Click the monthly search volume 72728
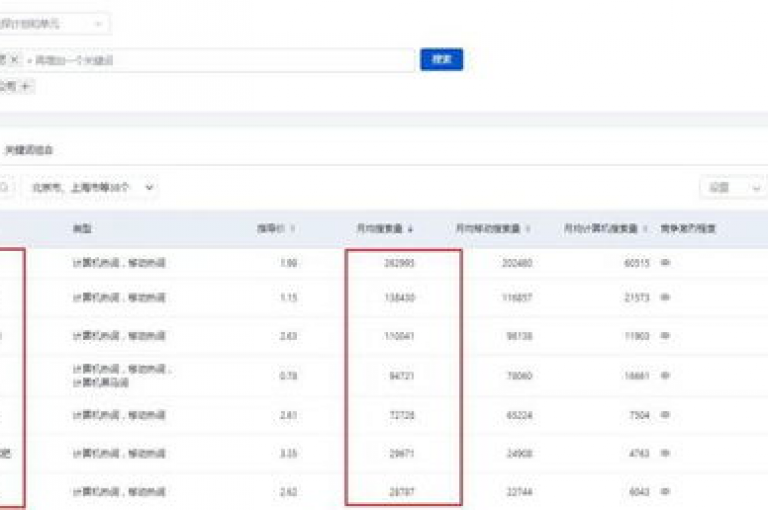The height and width of the screenshot is (510, 768). pos(402,415)
